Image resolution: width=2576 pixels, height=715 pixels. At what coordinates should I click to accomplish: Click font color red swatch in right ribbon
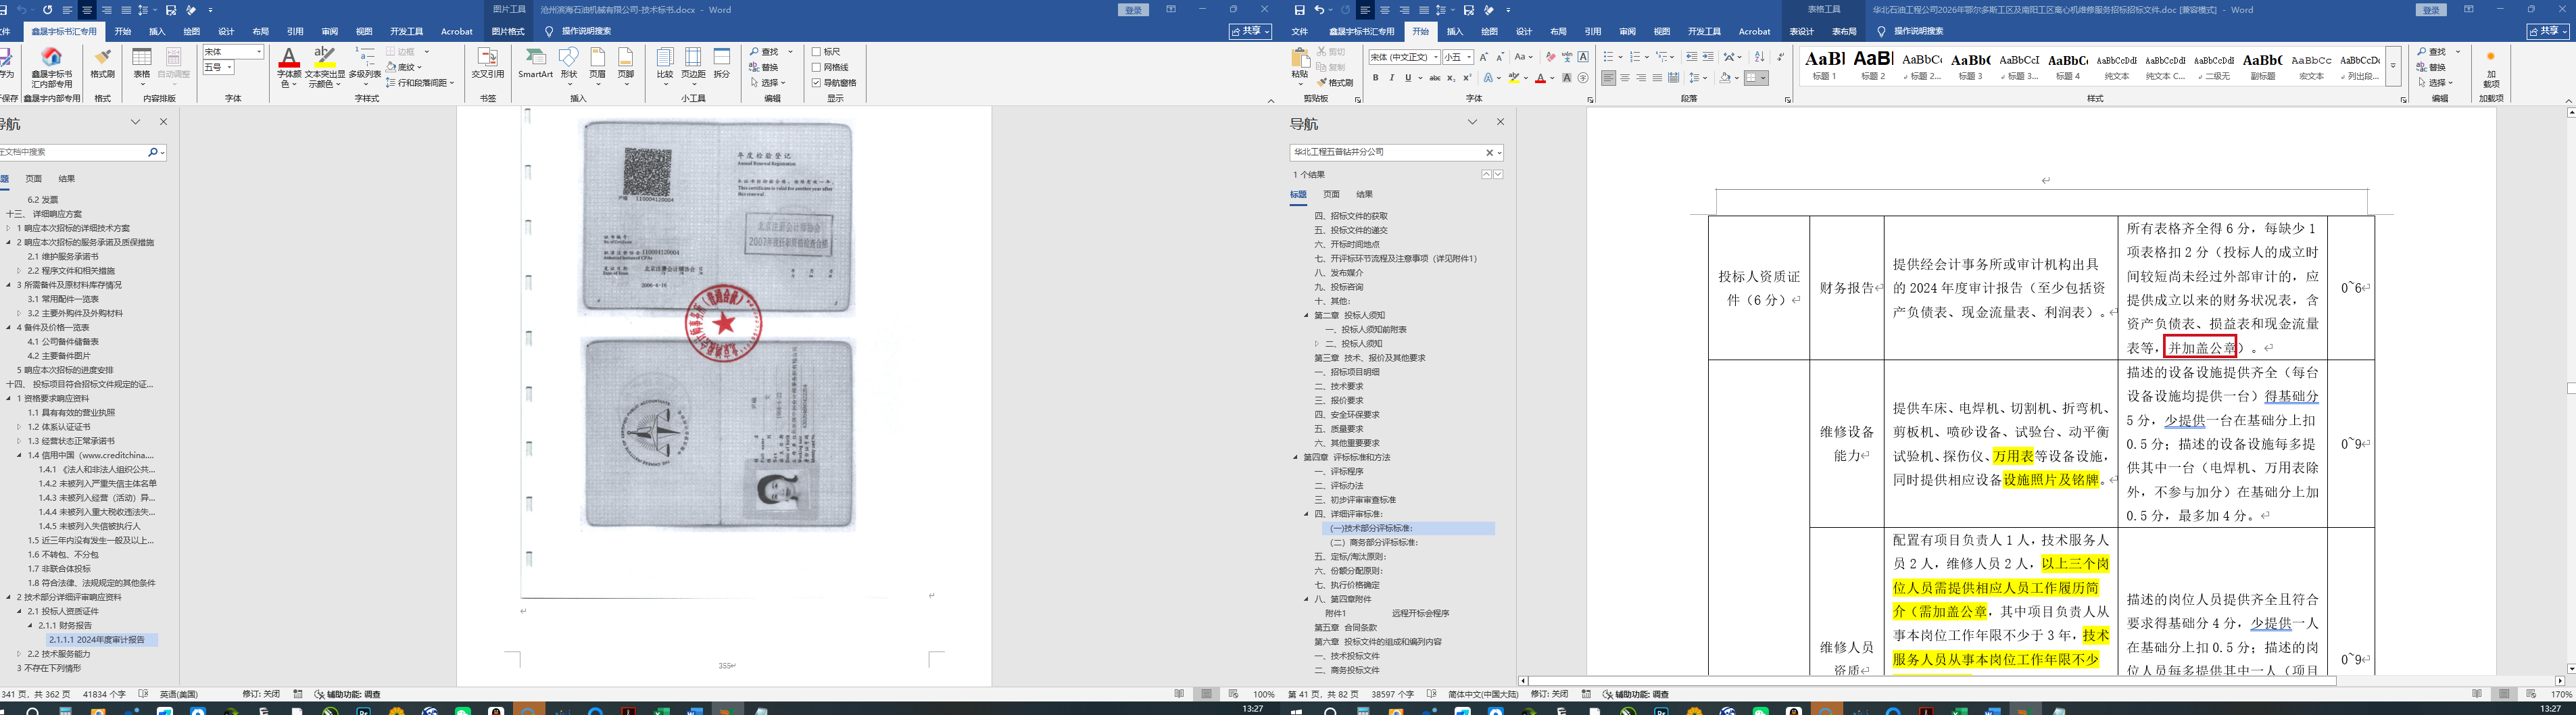[1541, 77]
